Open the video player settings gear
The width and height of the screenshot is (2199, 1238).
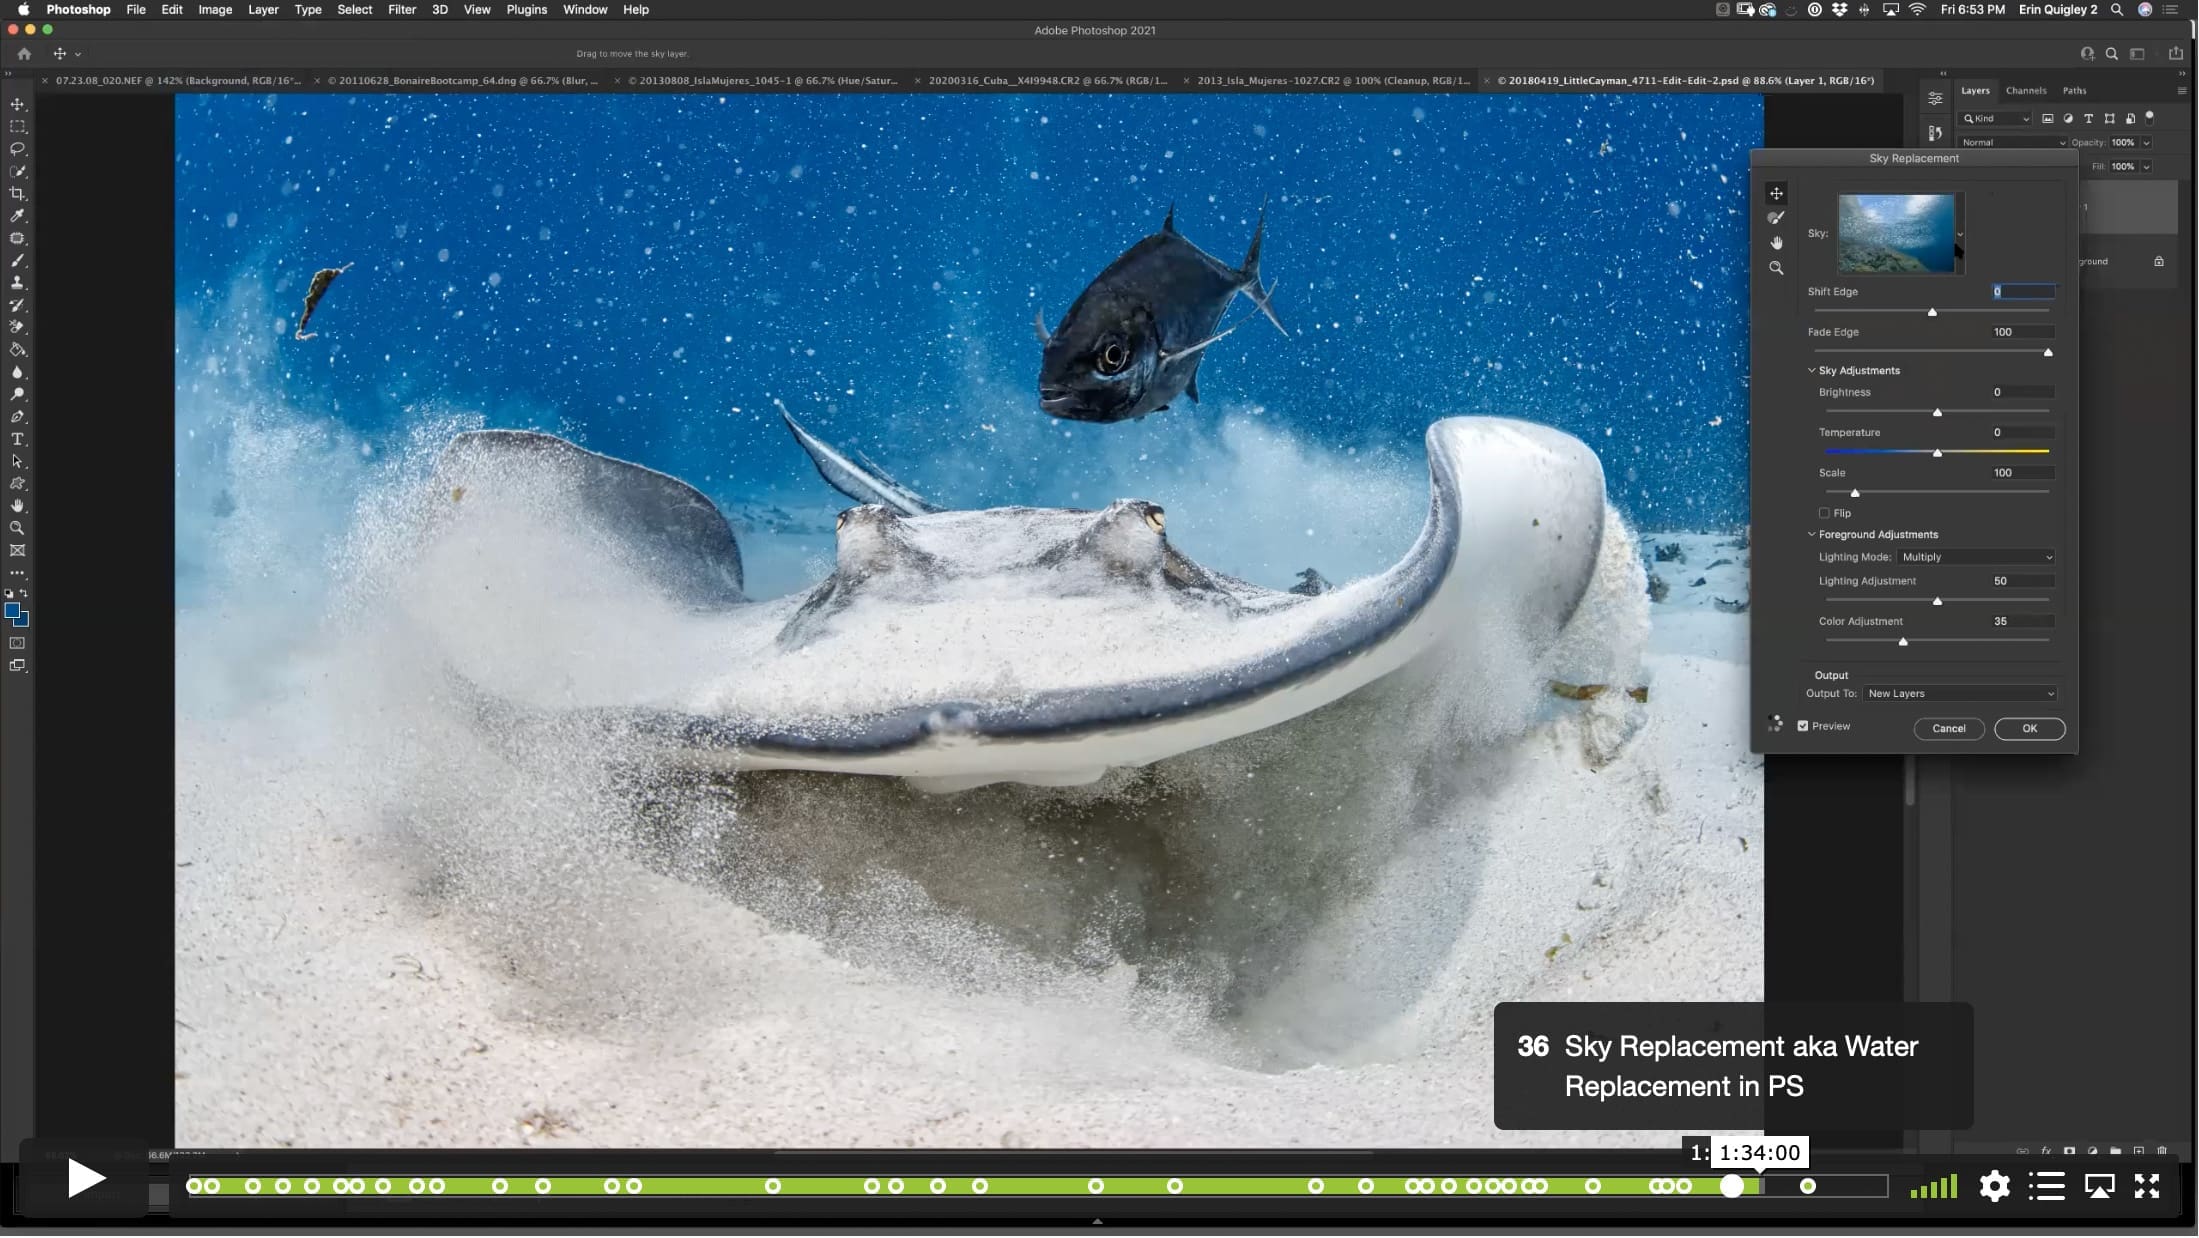pyautogui.click(x=1994, y=1186)
